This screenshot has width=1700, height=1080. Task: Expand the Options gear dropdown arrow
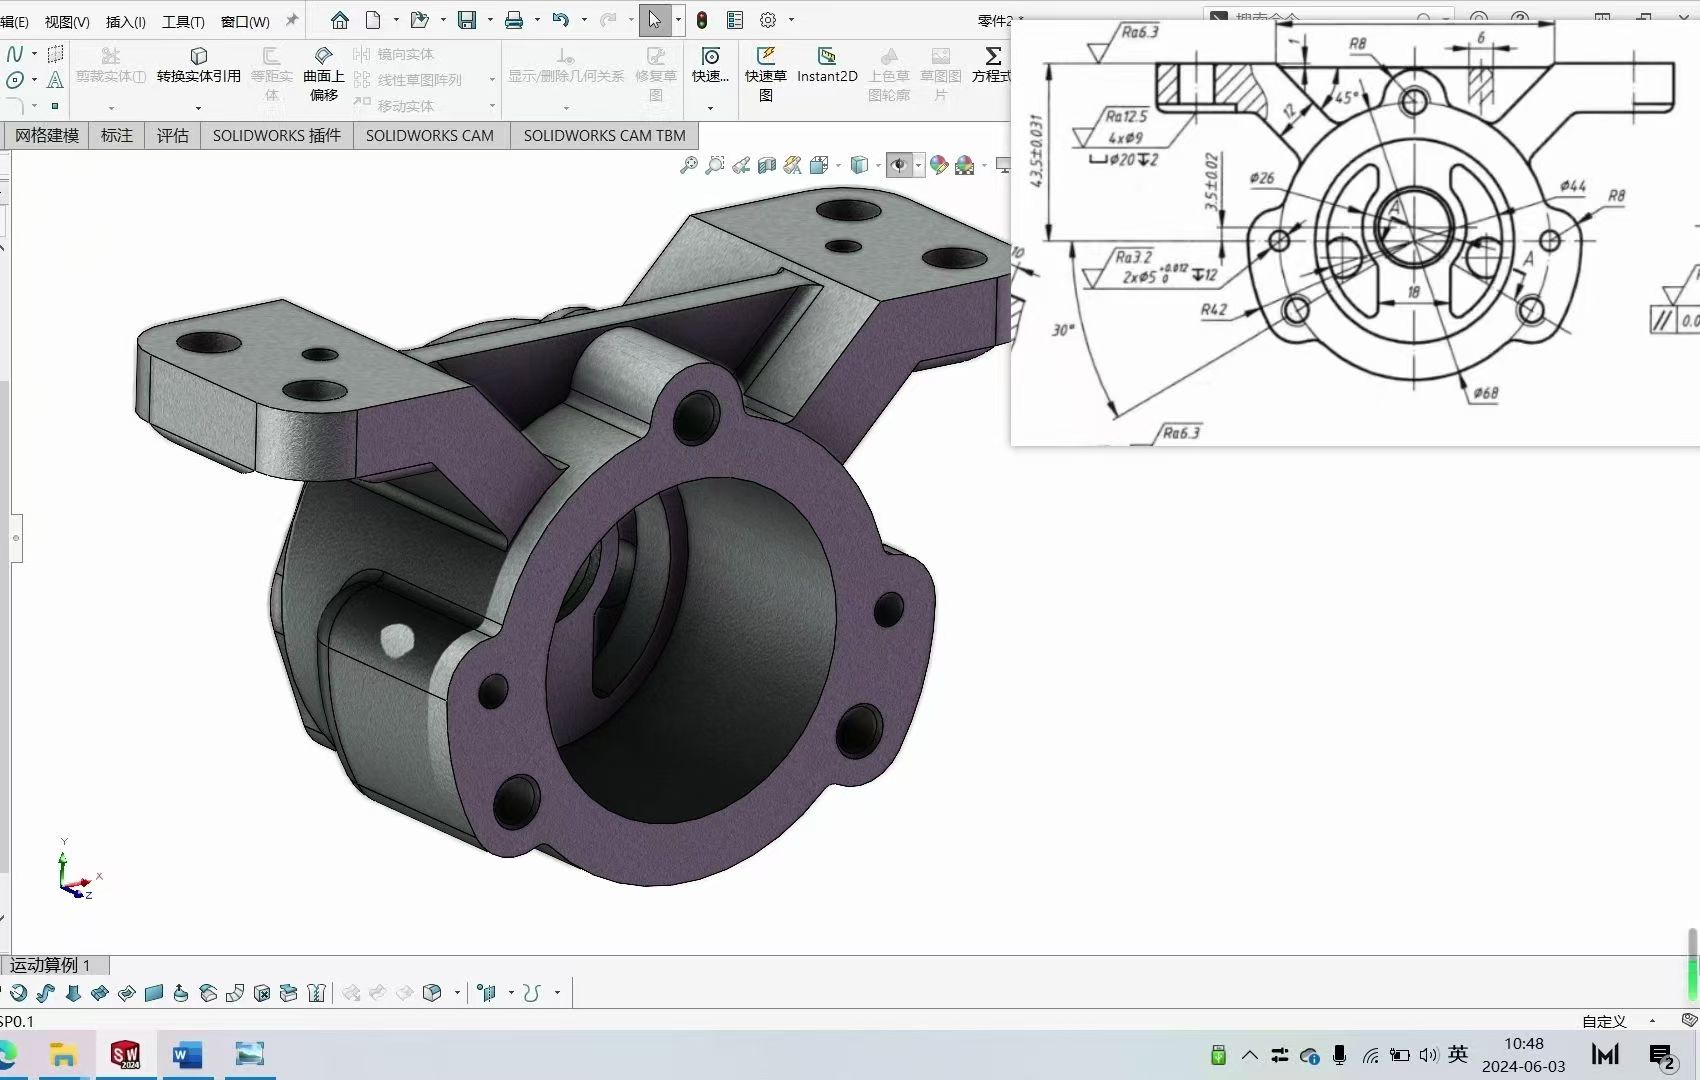click(x=791, y=20)
